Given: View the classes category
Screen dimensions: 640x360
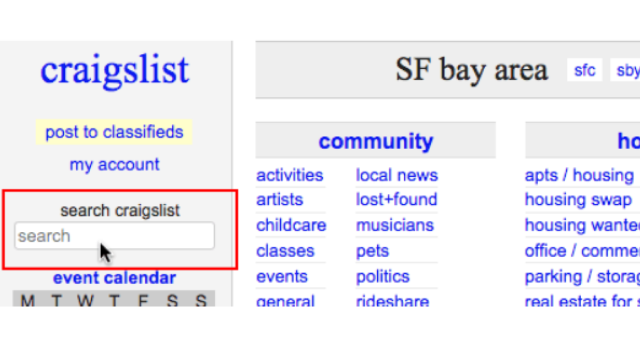Looking at the screenshot, I should click(285, 251).
